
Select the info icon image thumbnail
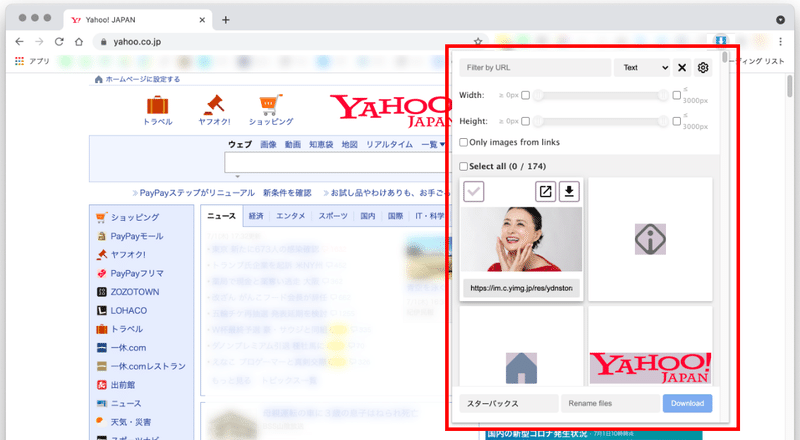click(650, 239)
